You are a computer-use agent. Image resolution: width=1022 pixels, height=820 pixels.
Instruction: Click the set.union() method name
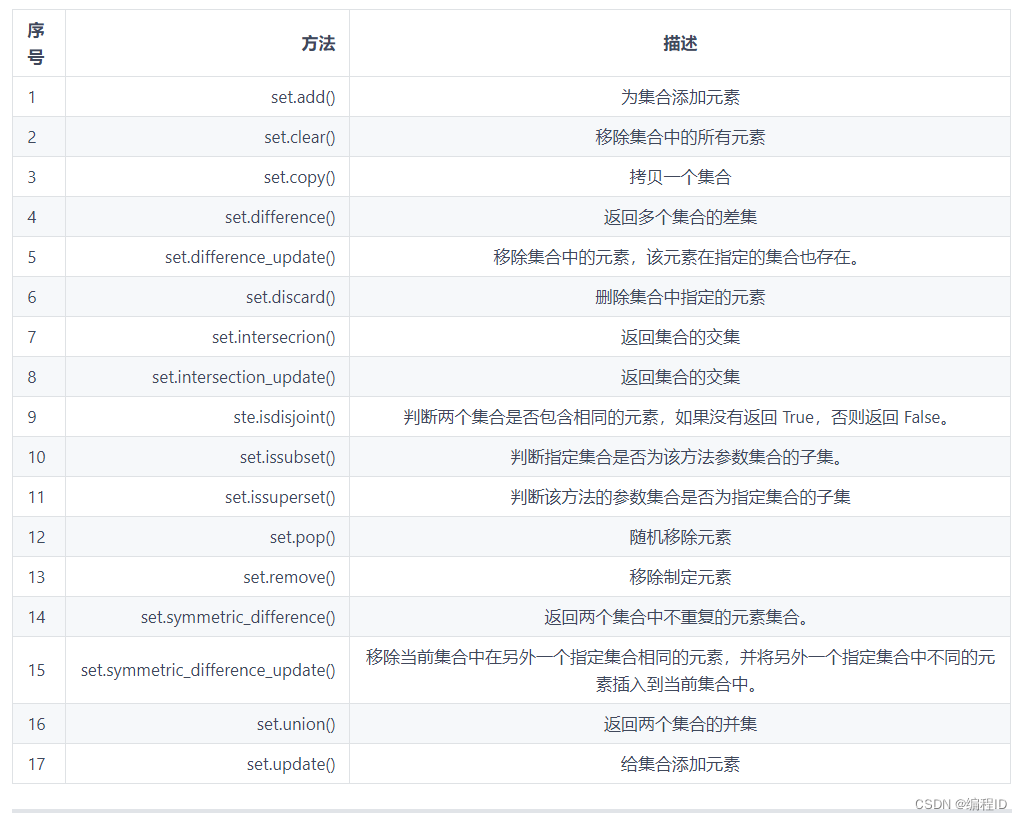[x=296, y=723]
